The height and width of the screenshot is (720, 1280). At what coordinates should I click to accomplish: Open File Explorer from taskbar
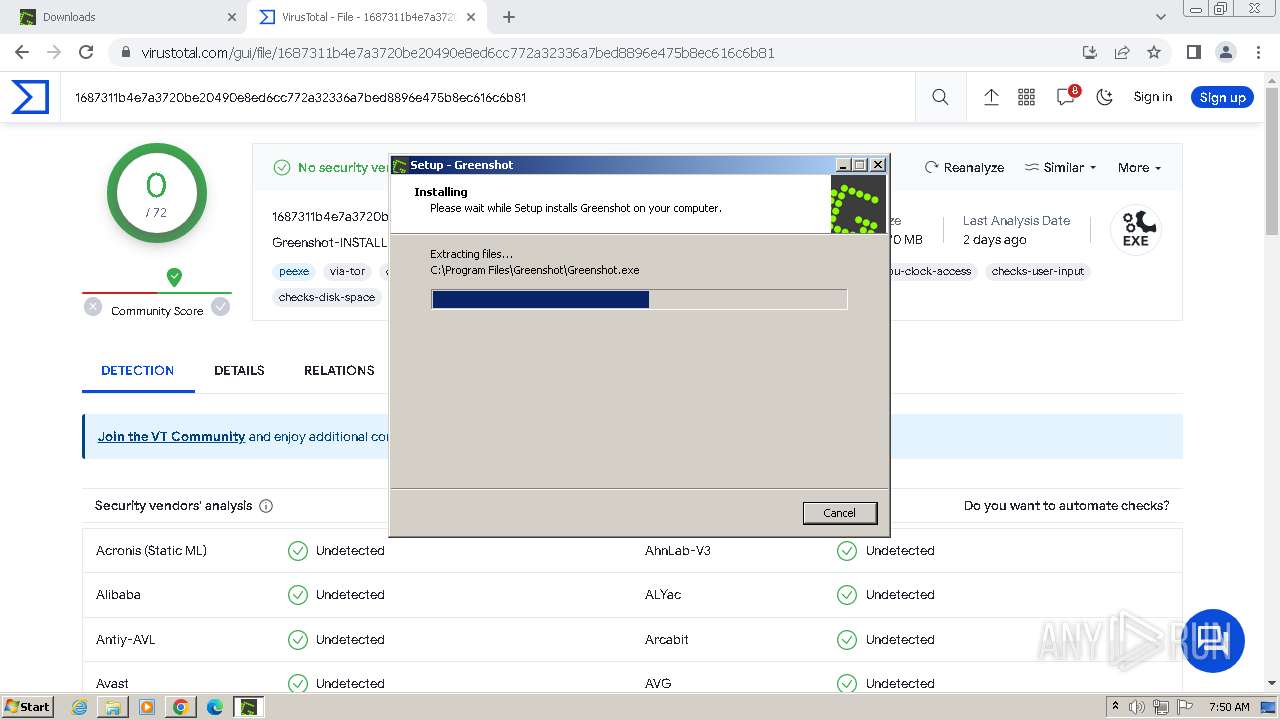coord(113,707)
